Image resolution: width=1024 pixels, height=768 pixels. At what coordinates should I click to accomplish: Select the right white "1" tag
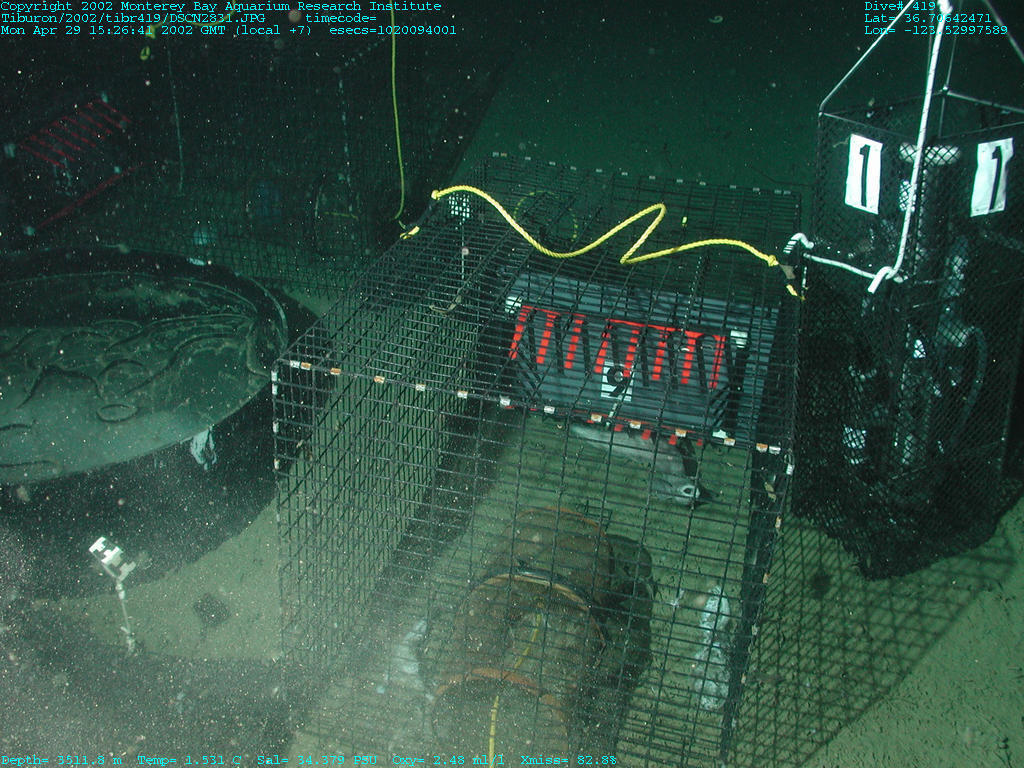(990, 176)
